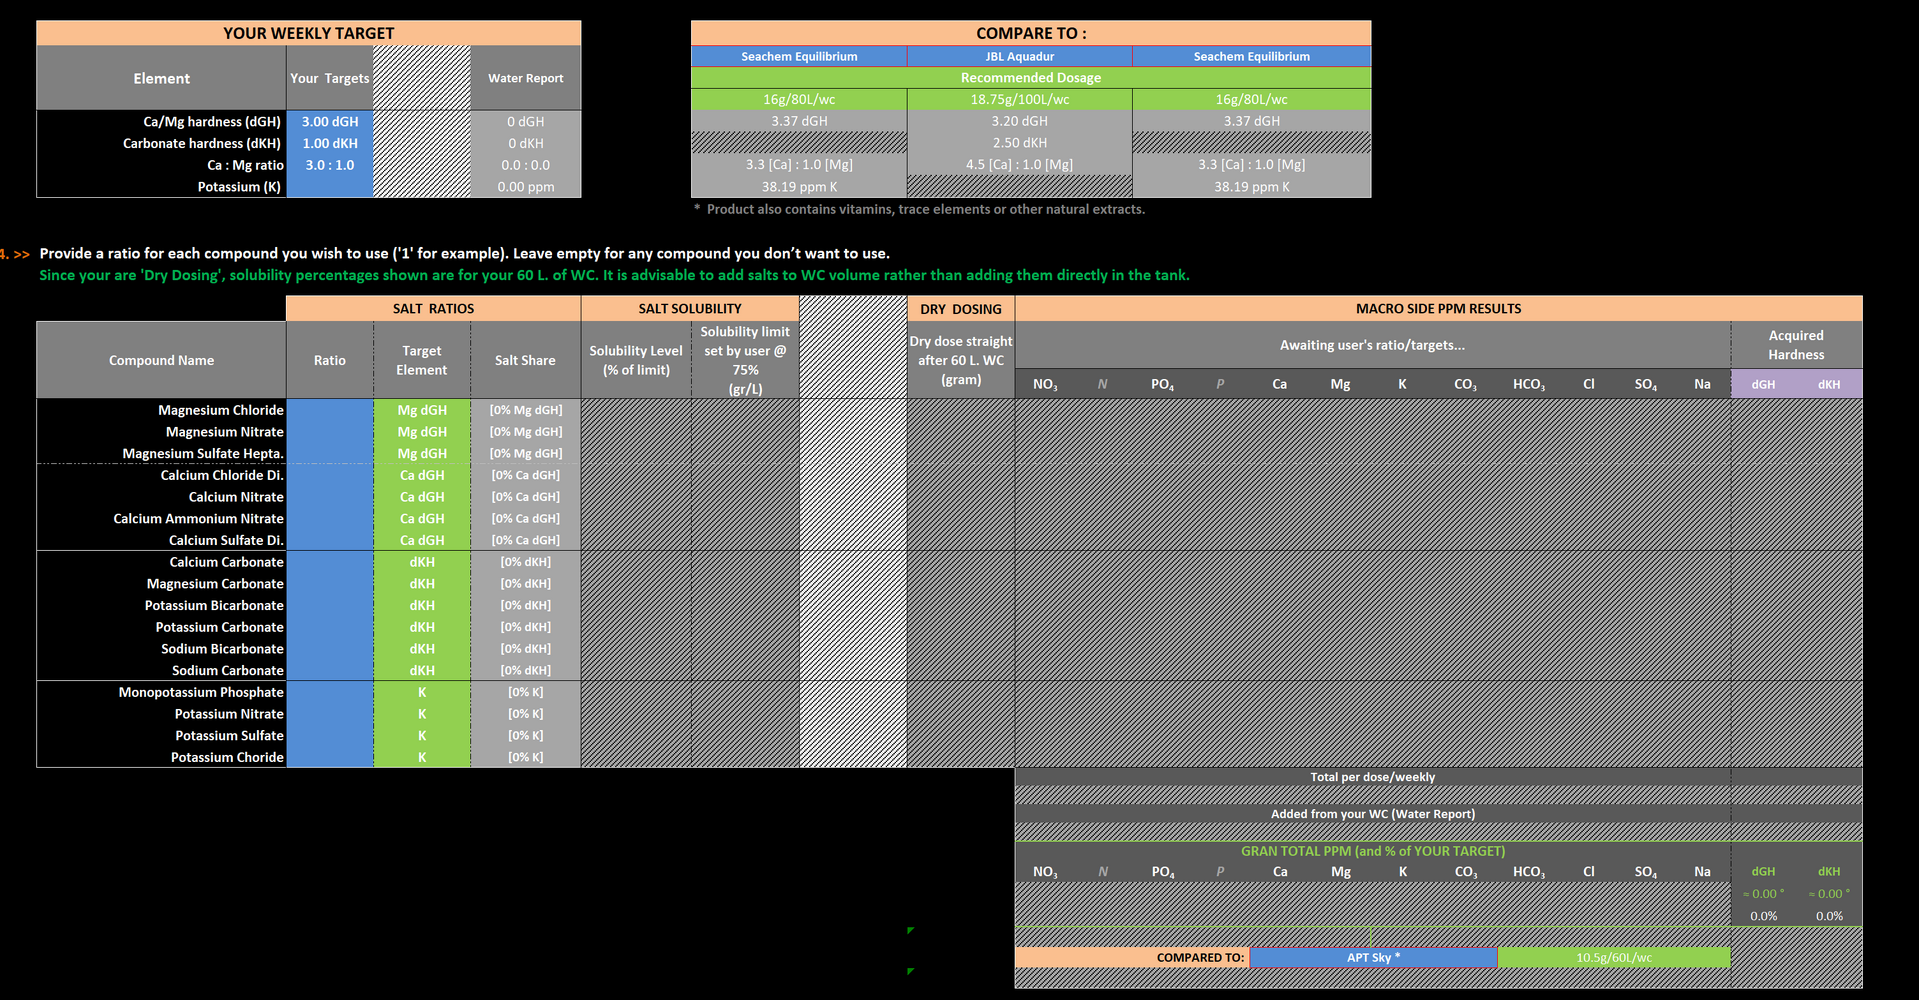Click the Ratio cell for Potassium Choride
Image resolution: width=1919 pixels, height=1000 pixels.
(x=330, y=757)
